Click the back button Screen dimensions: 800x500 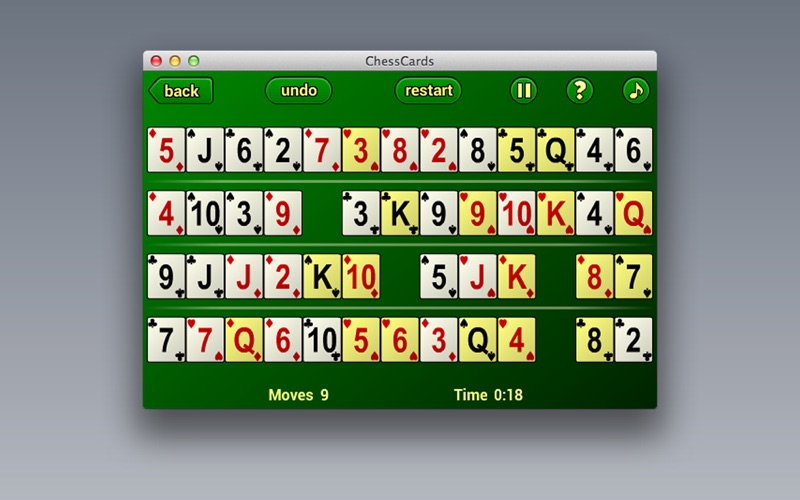point(181,91)
